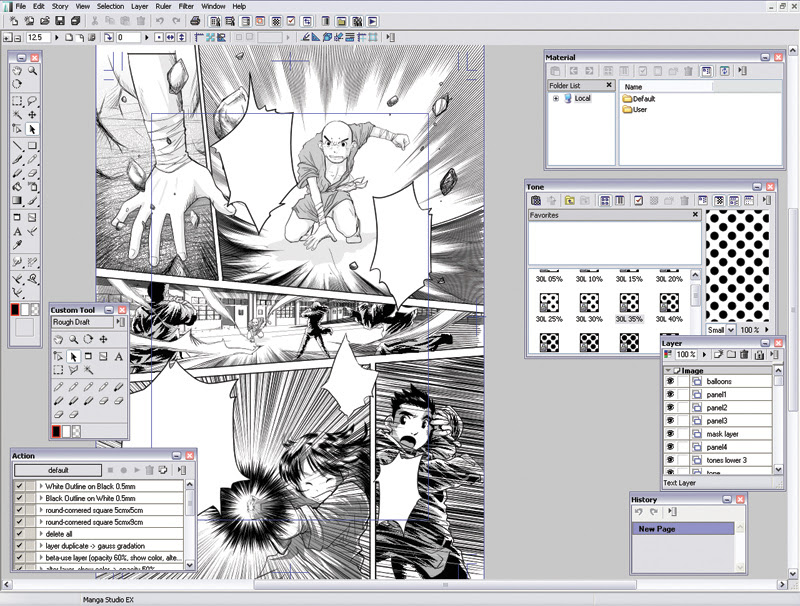
Task: Expand the Local folder tree node
Action: pos(555,99)
